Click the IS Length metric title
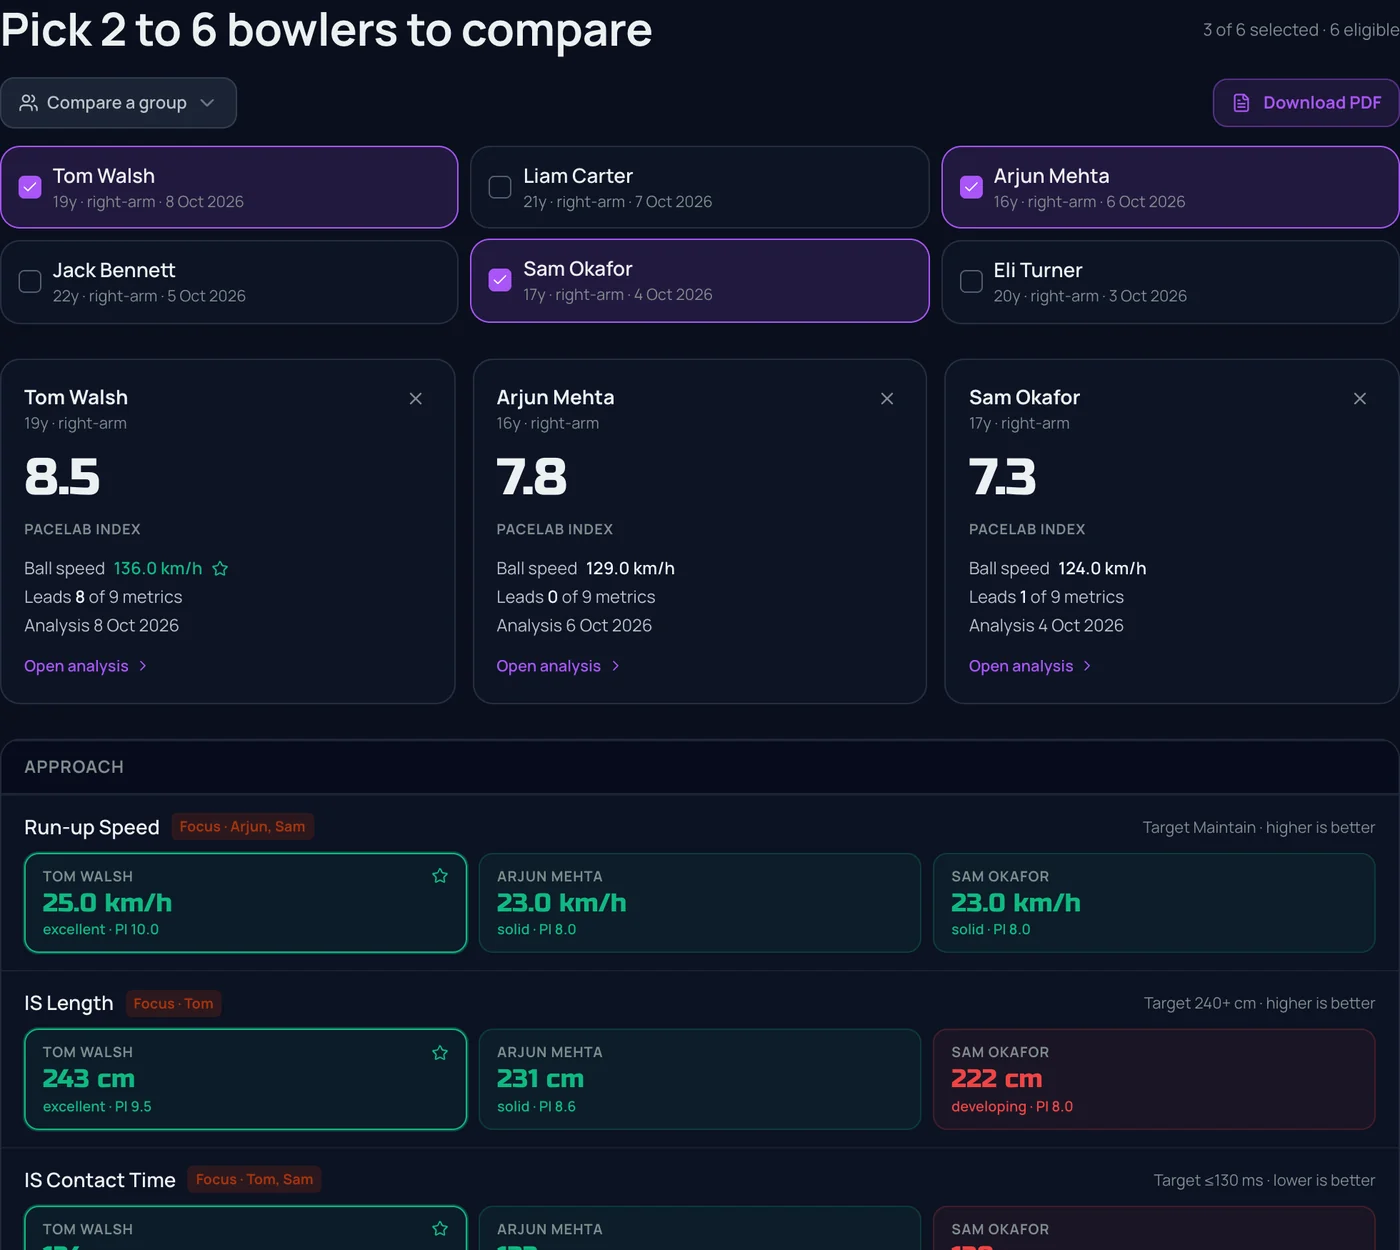 (x=69, y=1004)
